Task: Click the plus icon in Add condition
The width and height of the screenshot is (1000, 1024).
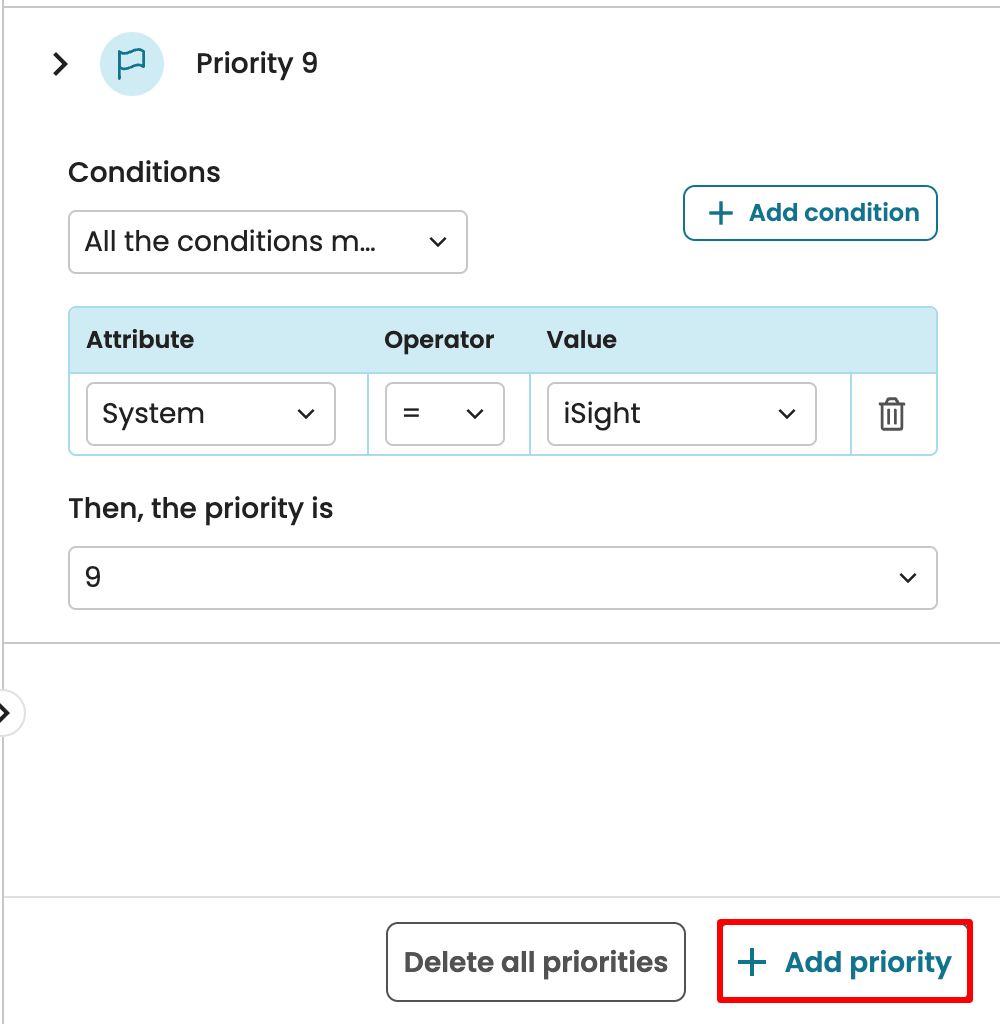Action: pos(720,213)
